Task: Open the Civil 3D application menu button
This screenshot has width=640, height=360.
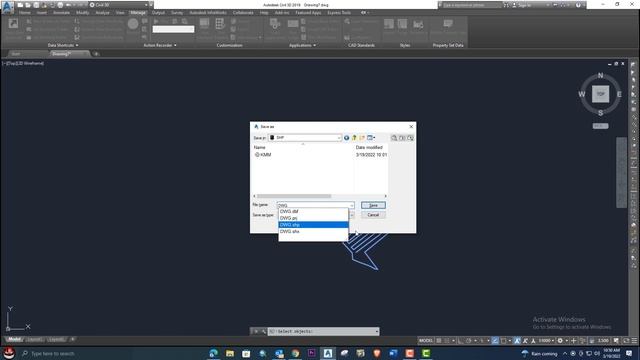Action: (x=7, y=7)
